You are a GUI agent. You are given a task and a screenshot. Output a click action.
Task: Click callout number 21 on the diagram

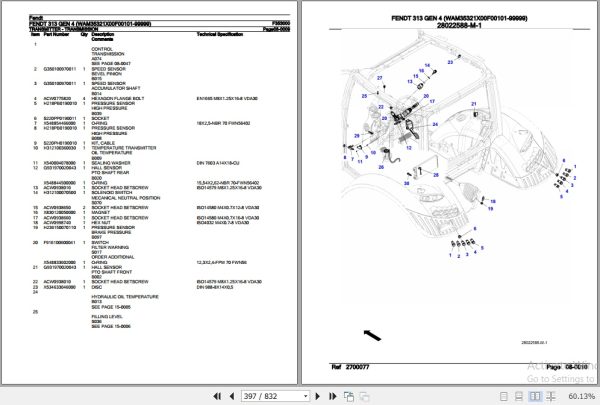(474, 104)
